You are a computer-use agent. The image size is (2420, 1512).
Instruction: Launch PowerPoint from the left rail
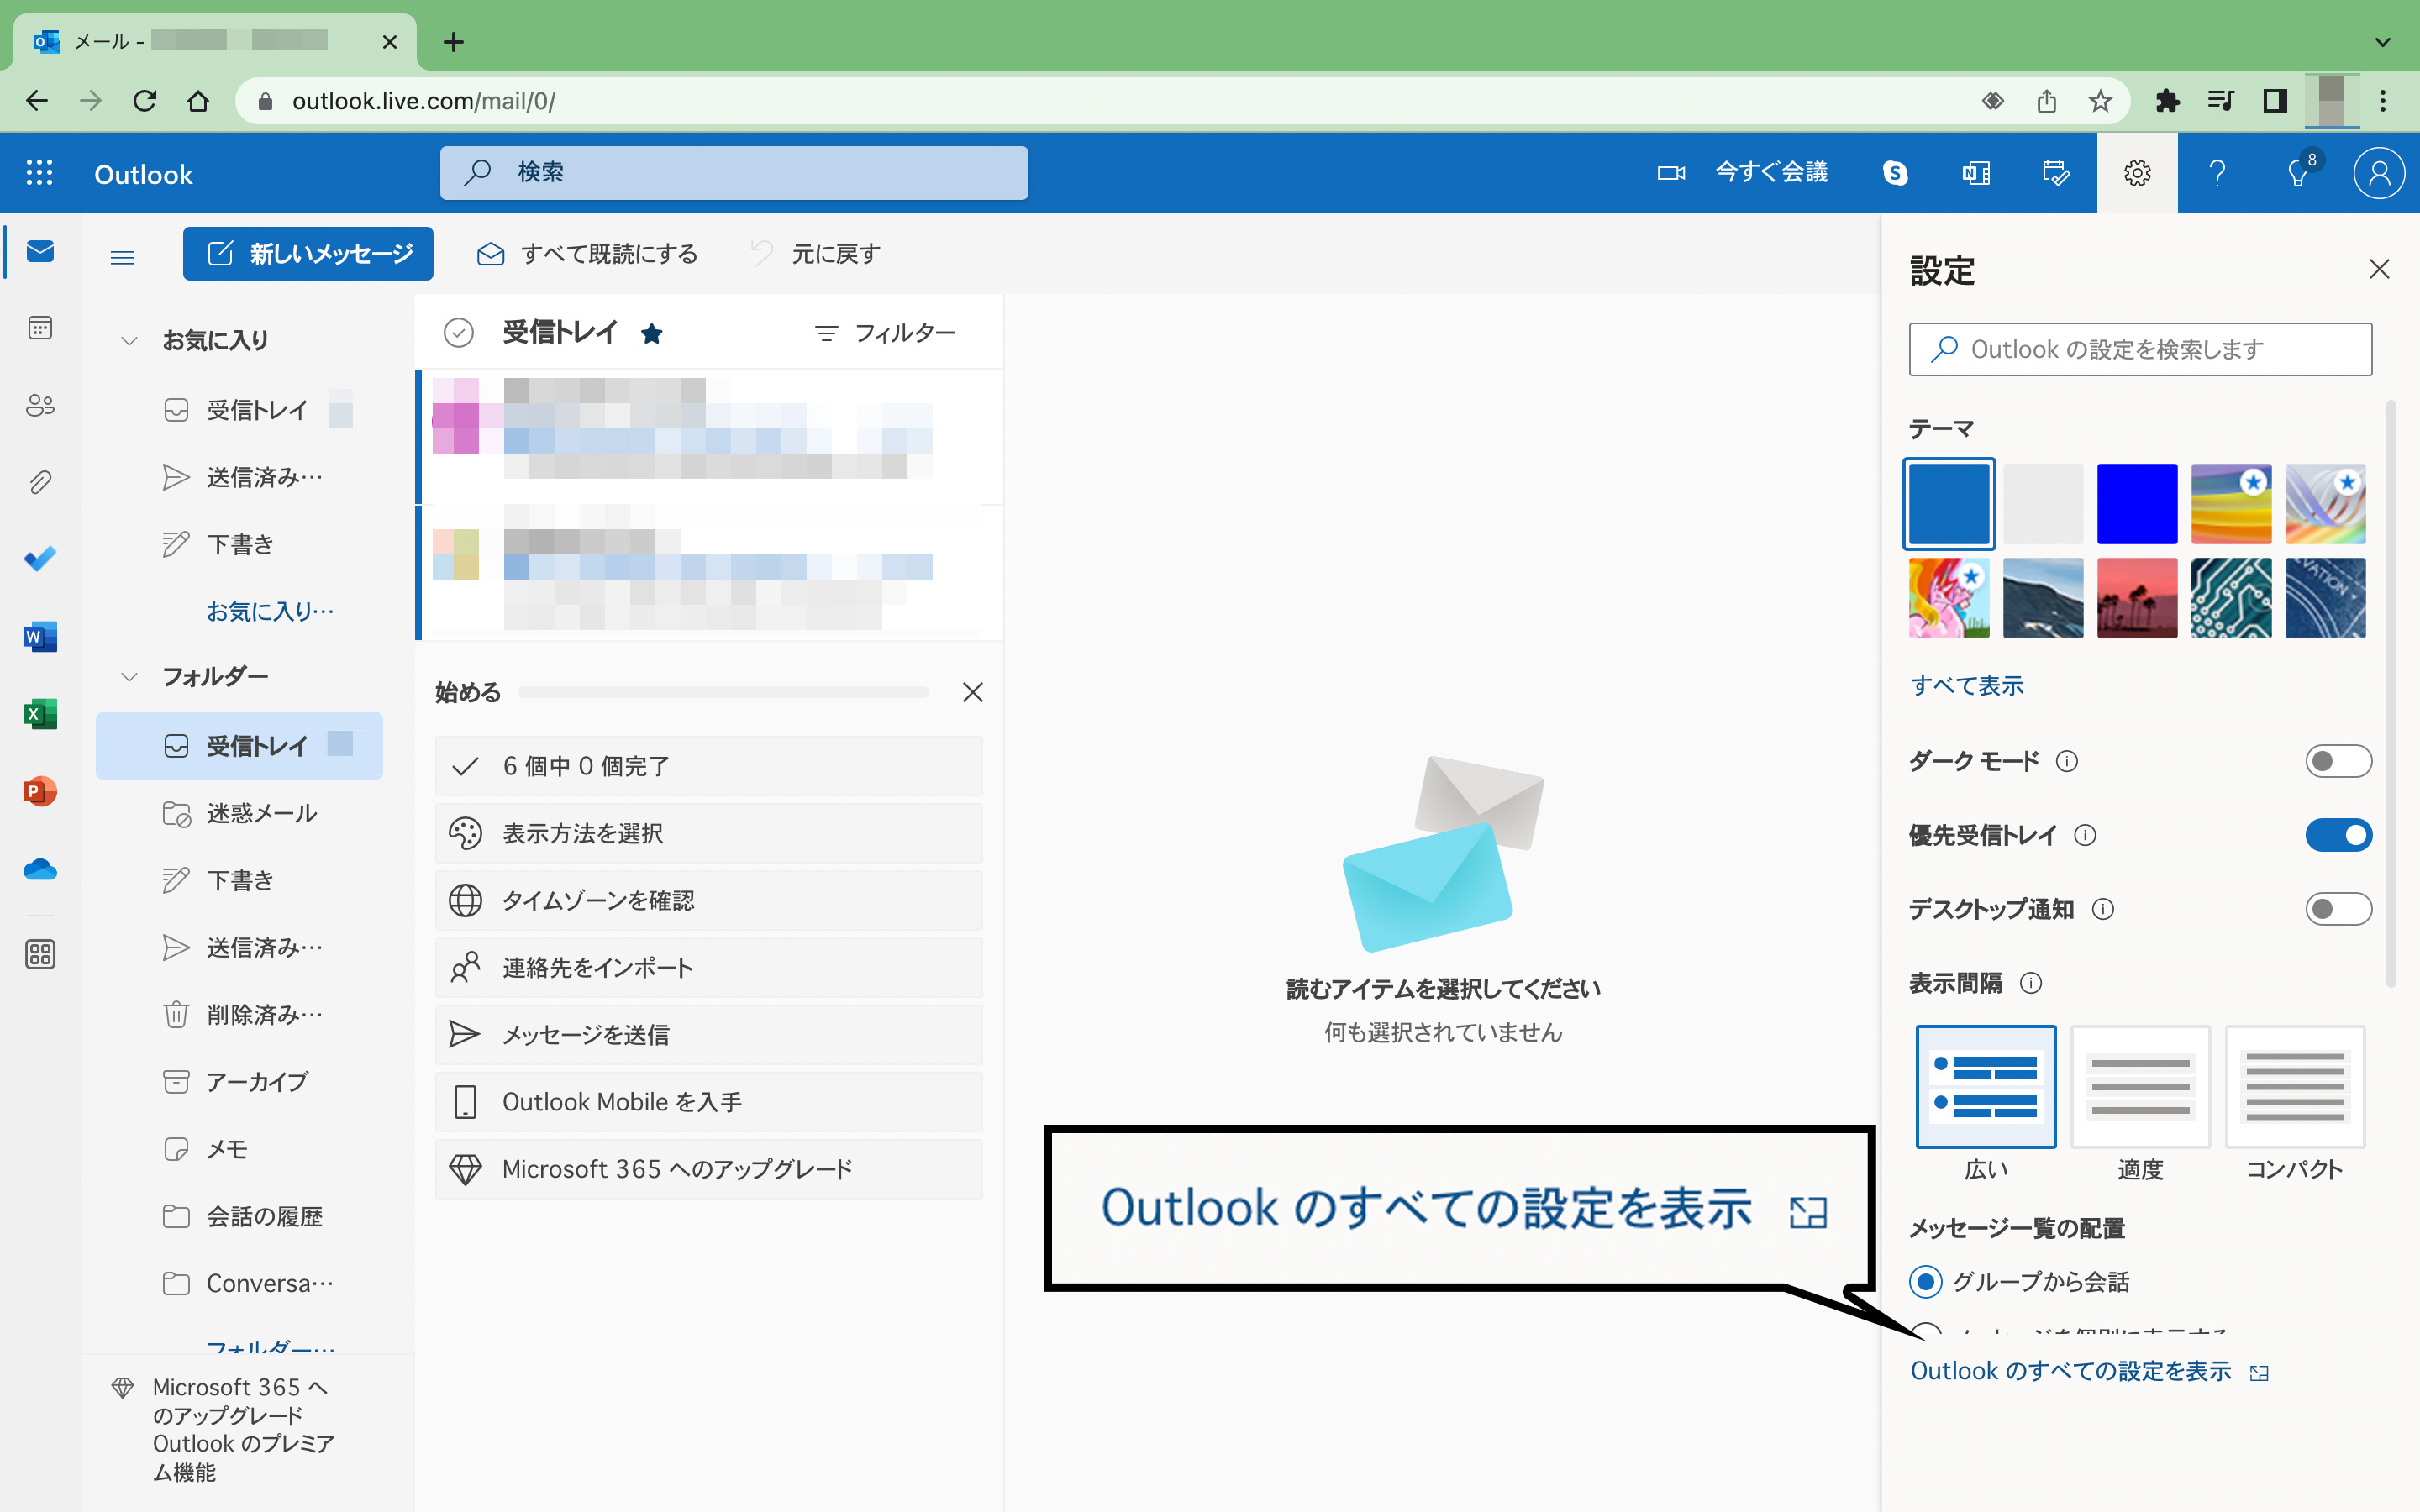coord(40,791)
